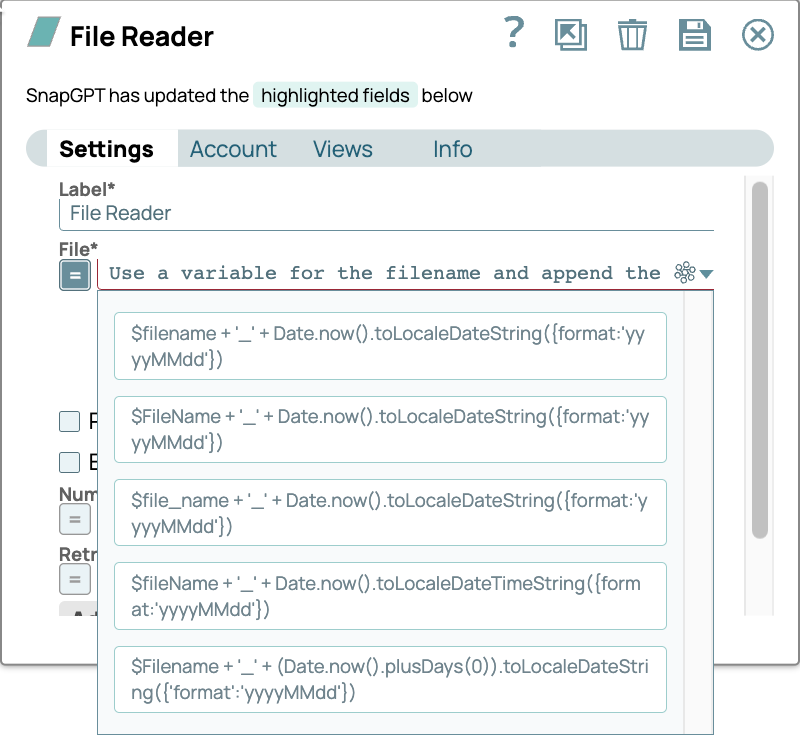800x736 pixels.
Task: Choose the $file_name expression suggestion
Action: [x=390, y=513]
